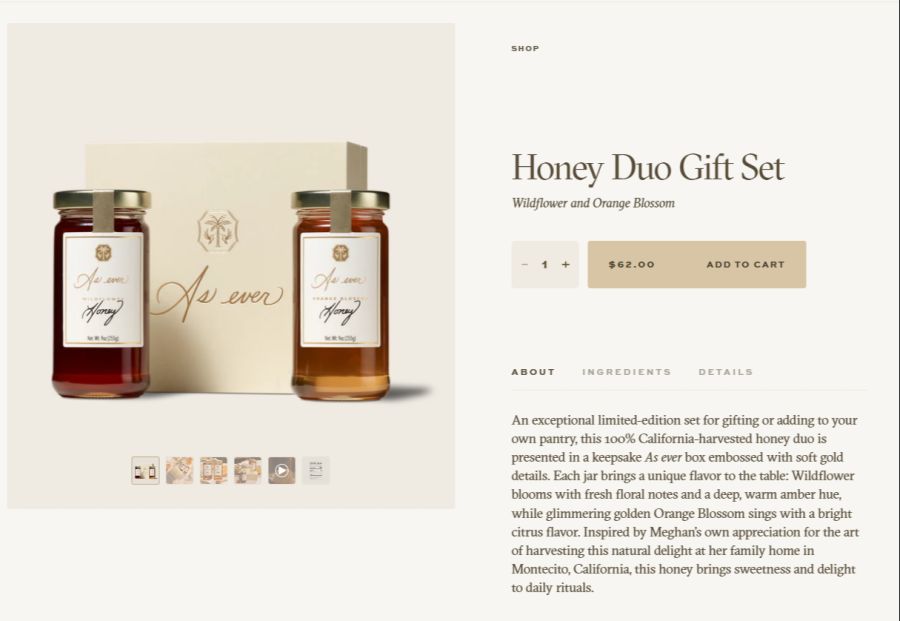
Task: Click the dark Wildflower honey jar
Action: (102, 294)
